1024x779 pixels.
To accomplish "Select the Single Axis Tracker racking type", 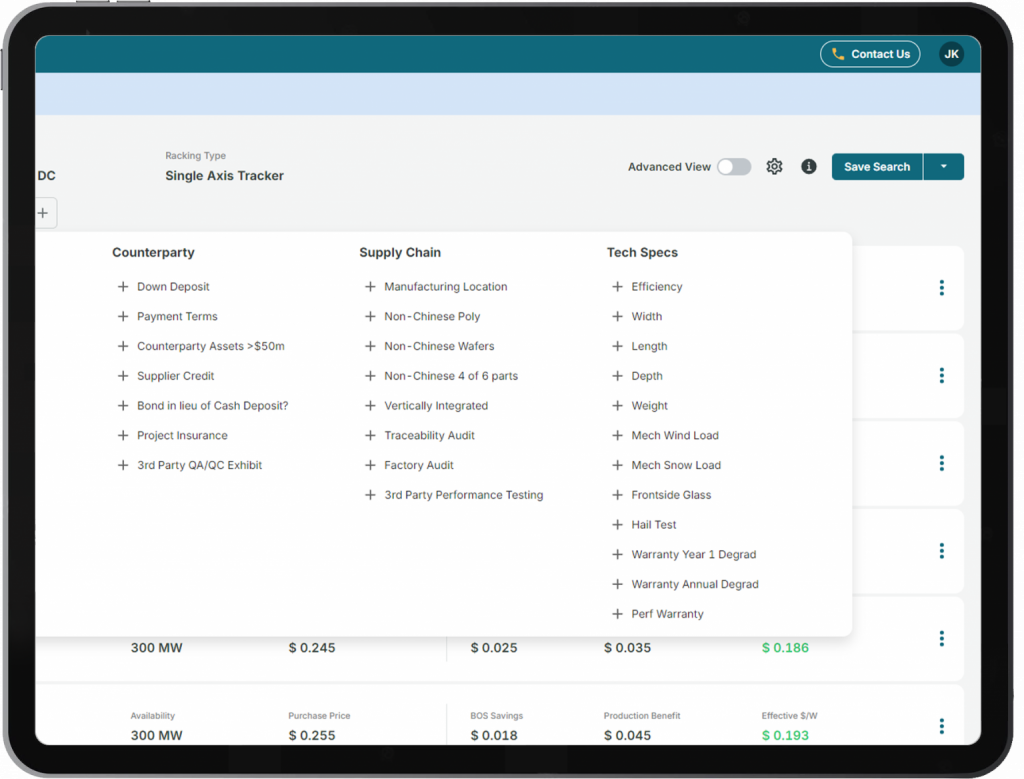I will pos(224,176).
